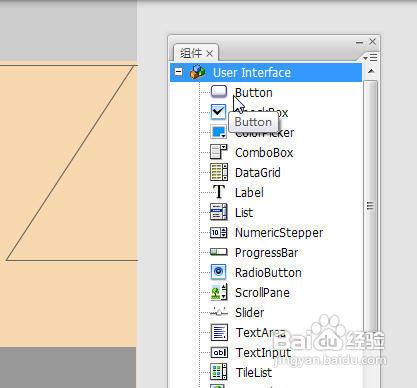Click the TileList component icon
The height and width of the screenshot is (388, 417).
click(219, 372)
